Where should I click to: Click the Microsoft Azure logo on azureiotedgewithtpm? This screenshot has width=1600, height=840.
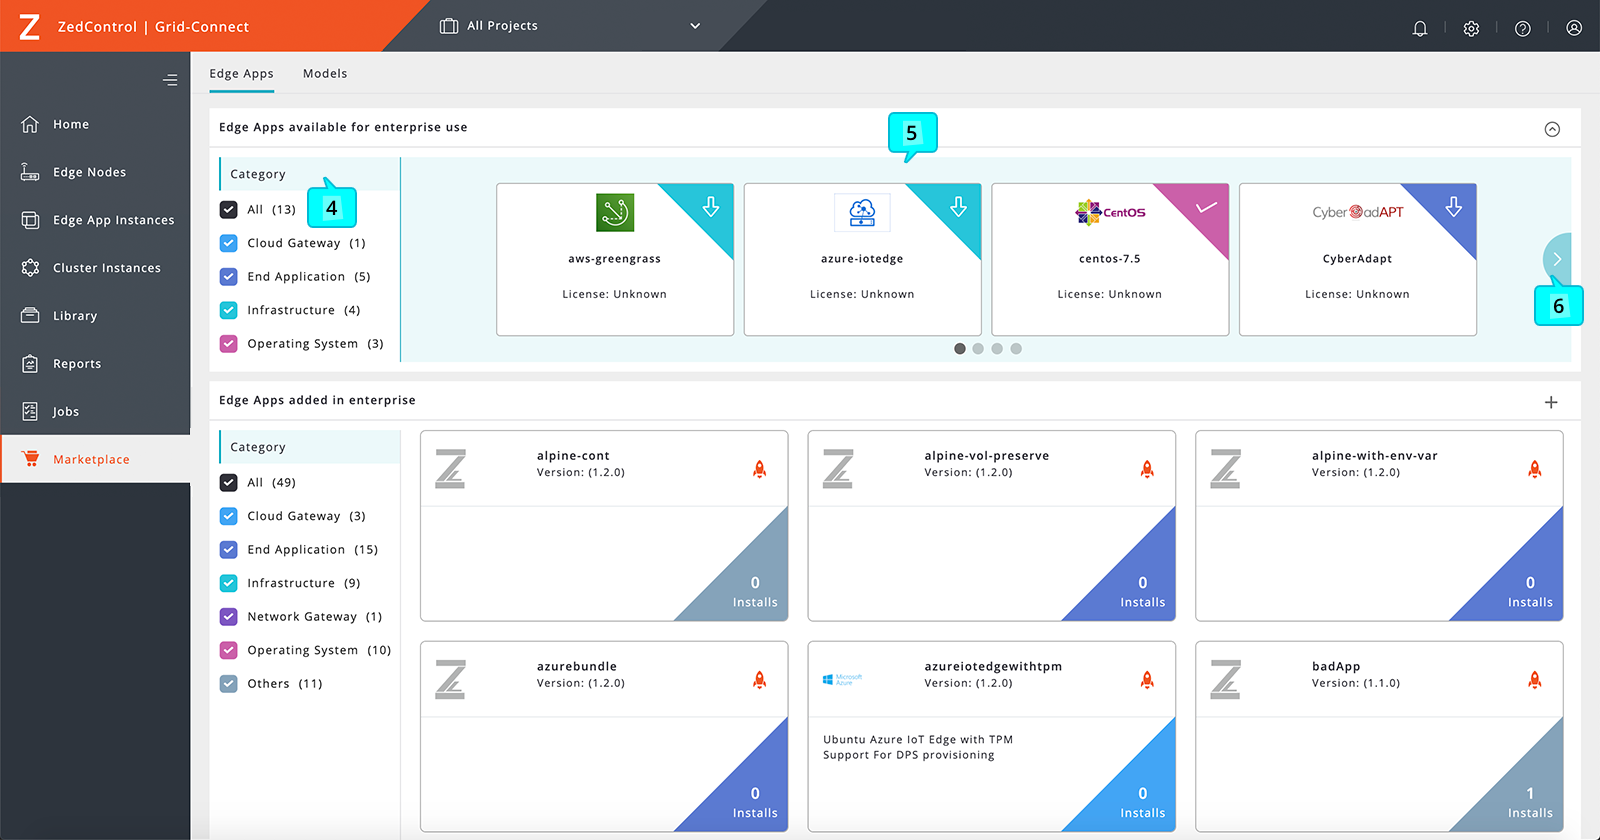click(x=843, y=680)
